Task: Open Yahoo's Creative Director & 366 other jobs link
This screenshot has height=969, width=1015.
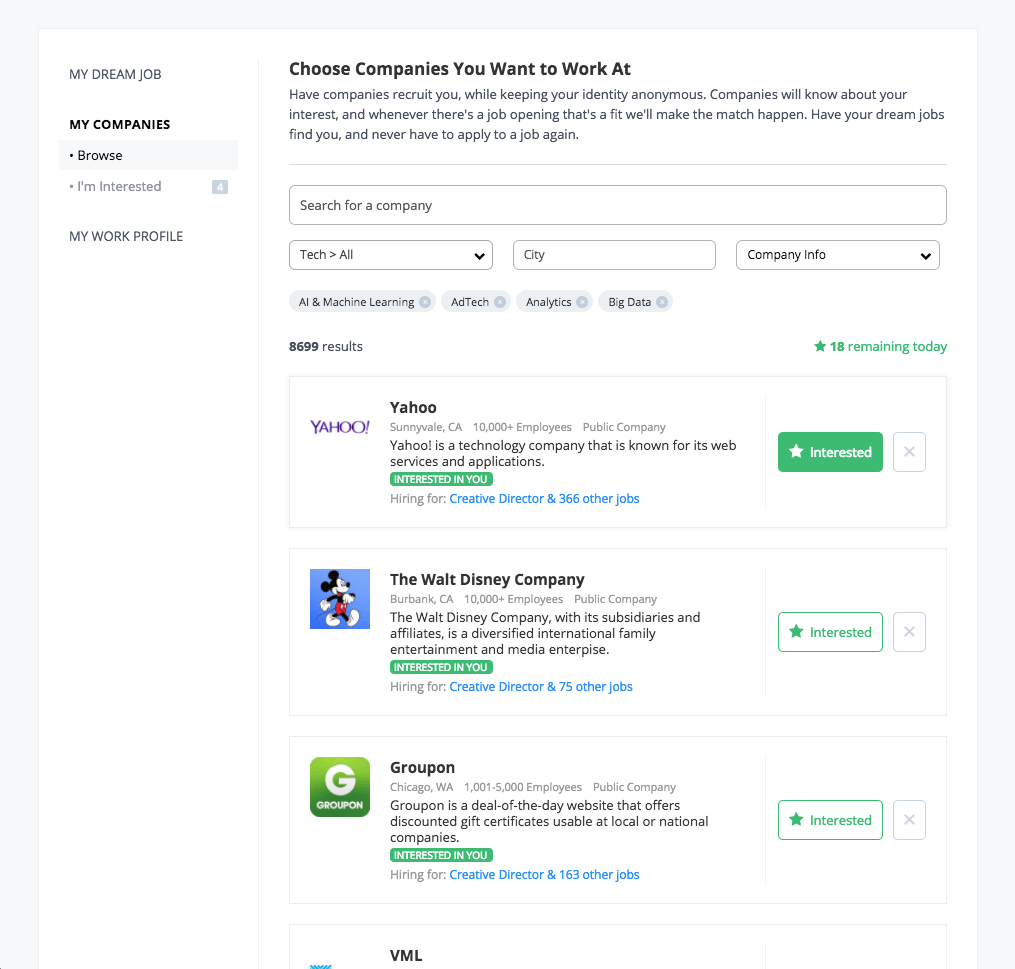Action: point(544,498)
